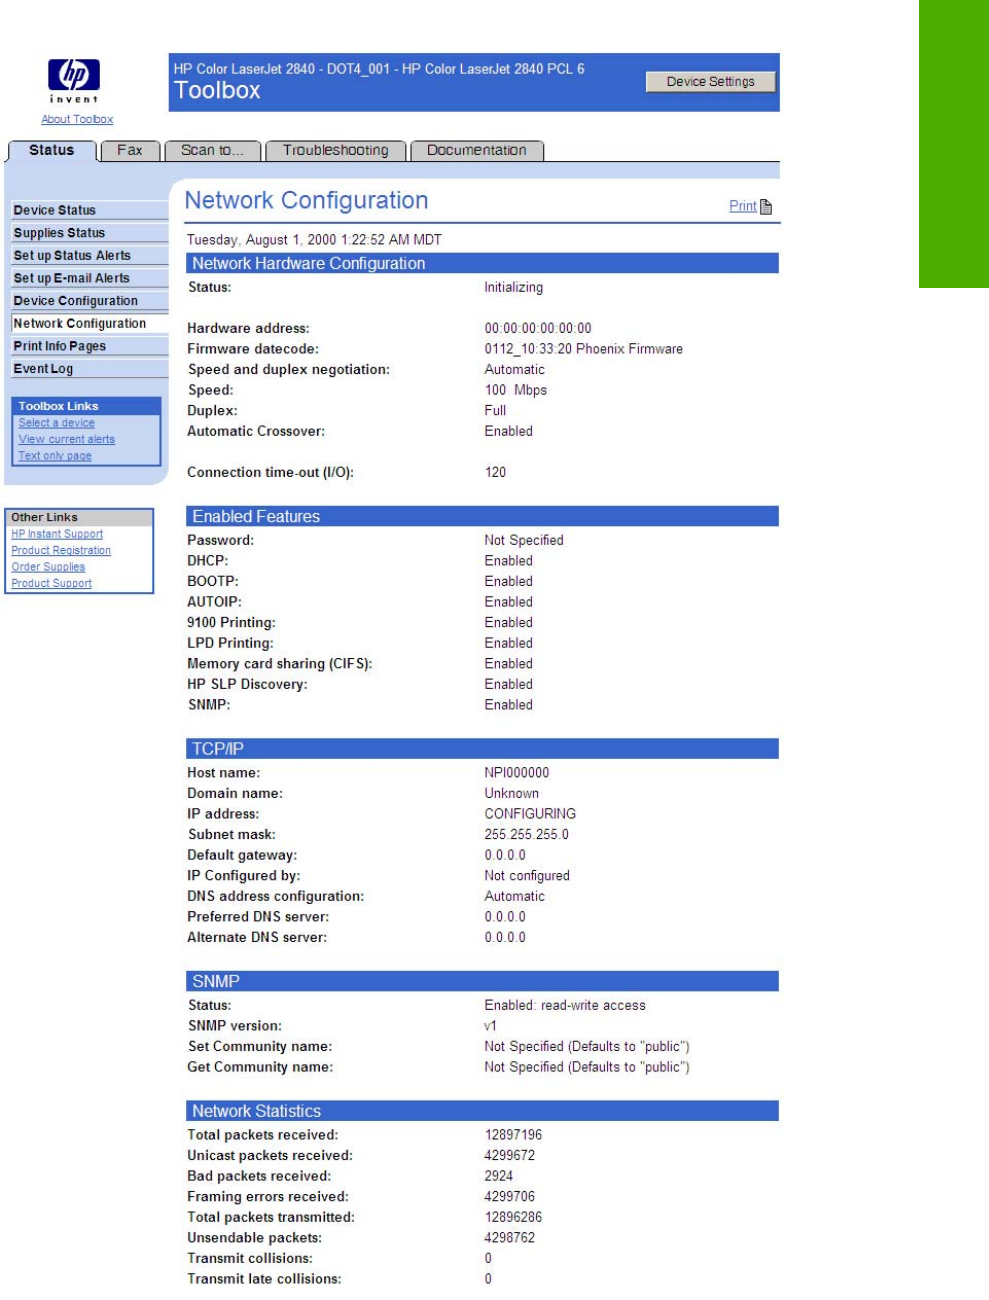Viewport: 989px width, 1300px height.
Task: Click unsendable packets value 4298762
Action: click(510, 1238)
